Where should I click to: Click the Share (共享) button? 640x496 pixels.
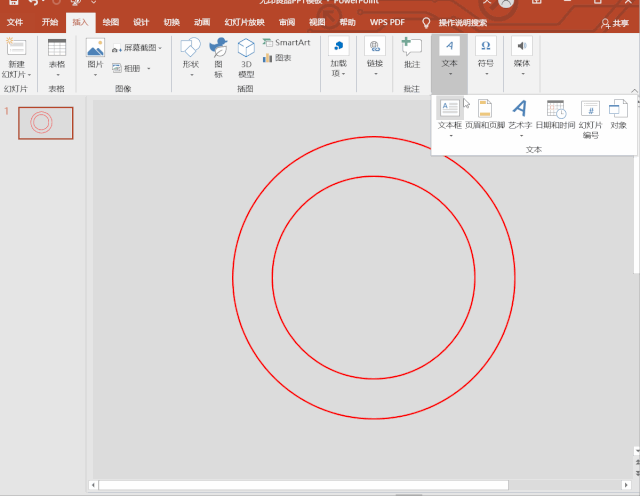click(615, 22)
